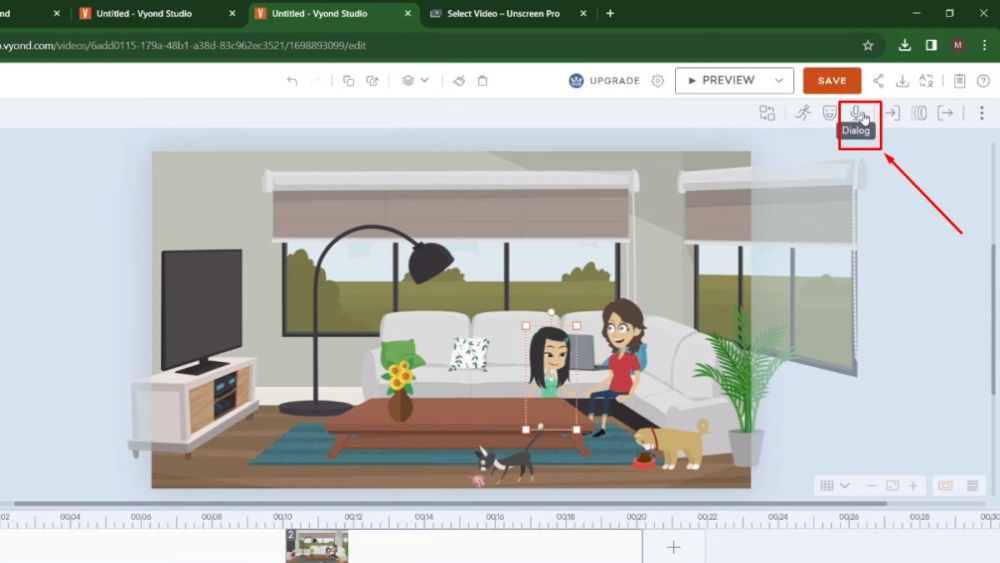Select the tan dog near food bowl
Viewport: 1000px width, 563px height.
[673, 444]
